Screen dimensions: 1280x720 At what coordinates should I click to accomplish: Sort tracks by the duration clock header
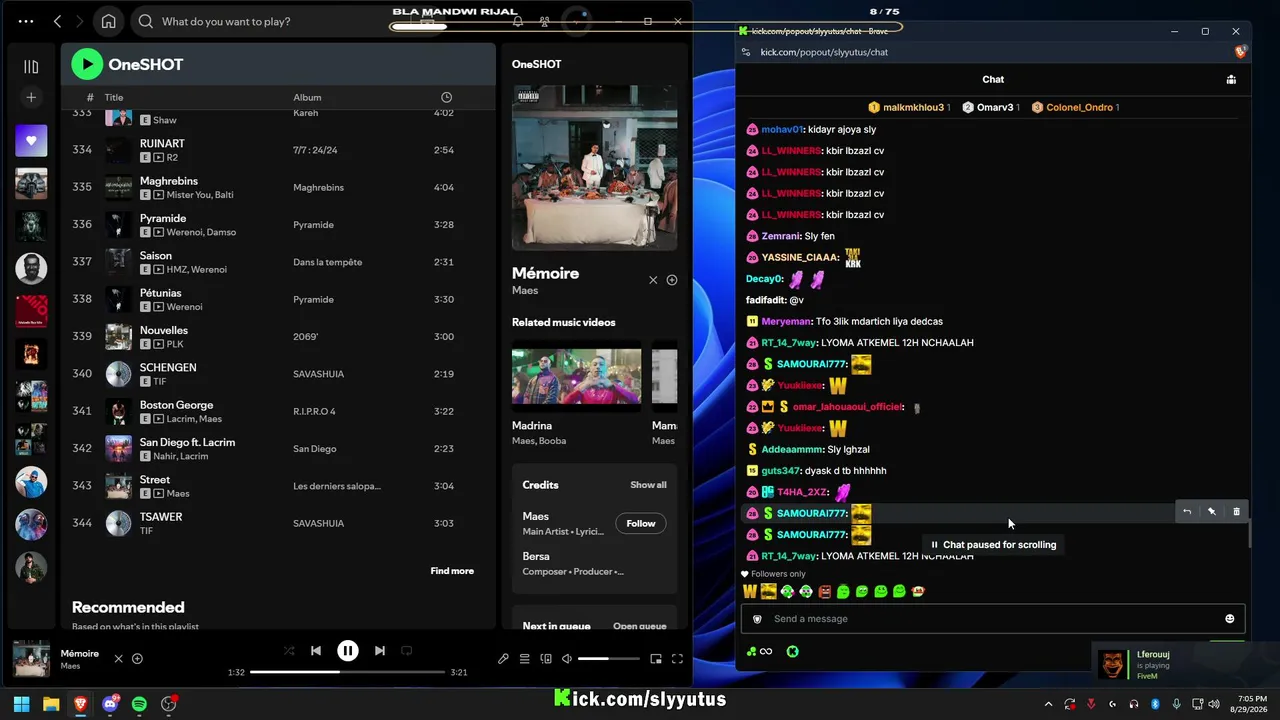[446, 97]
